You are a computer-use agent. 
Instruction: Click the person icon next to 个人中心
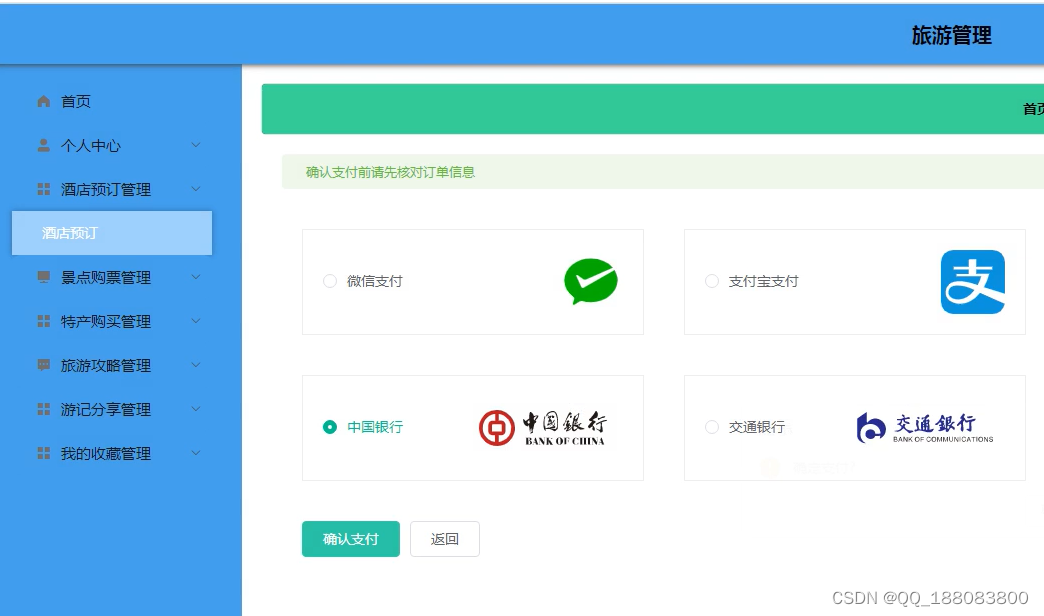click(43, 145)
